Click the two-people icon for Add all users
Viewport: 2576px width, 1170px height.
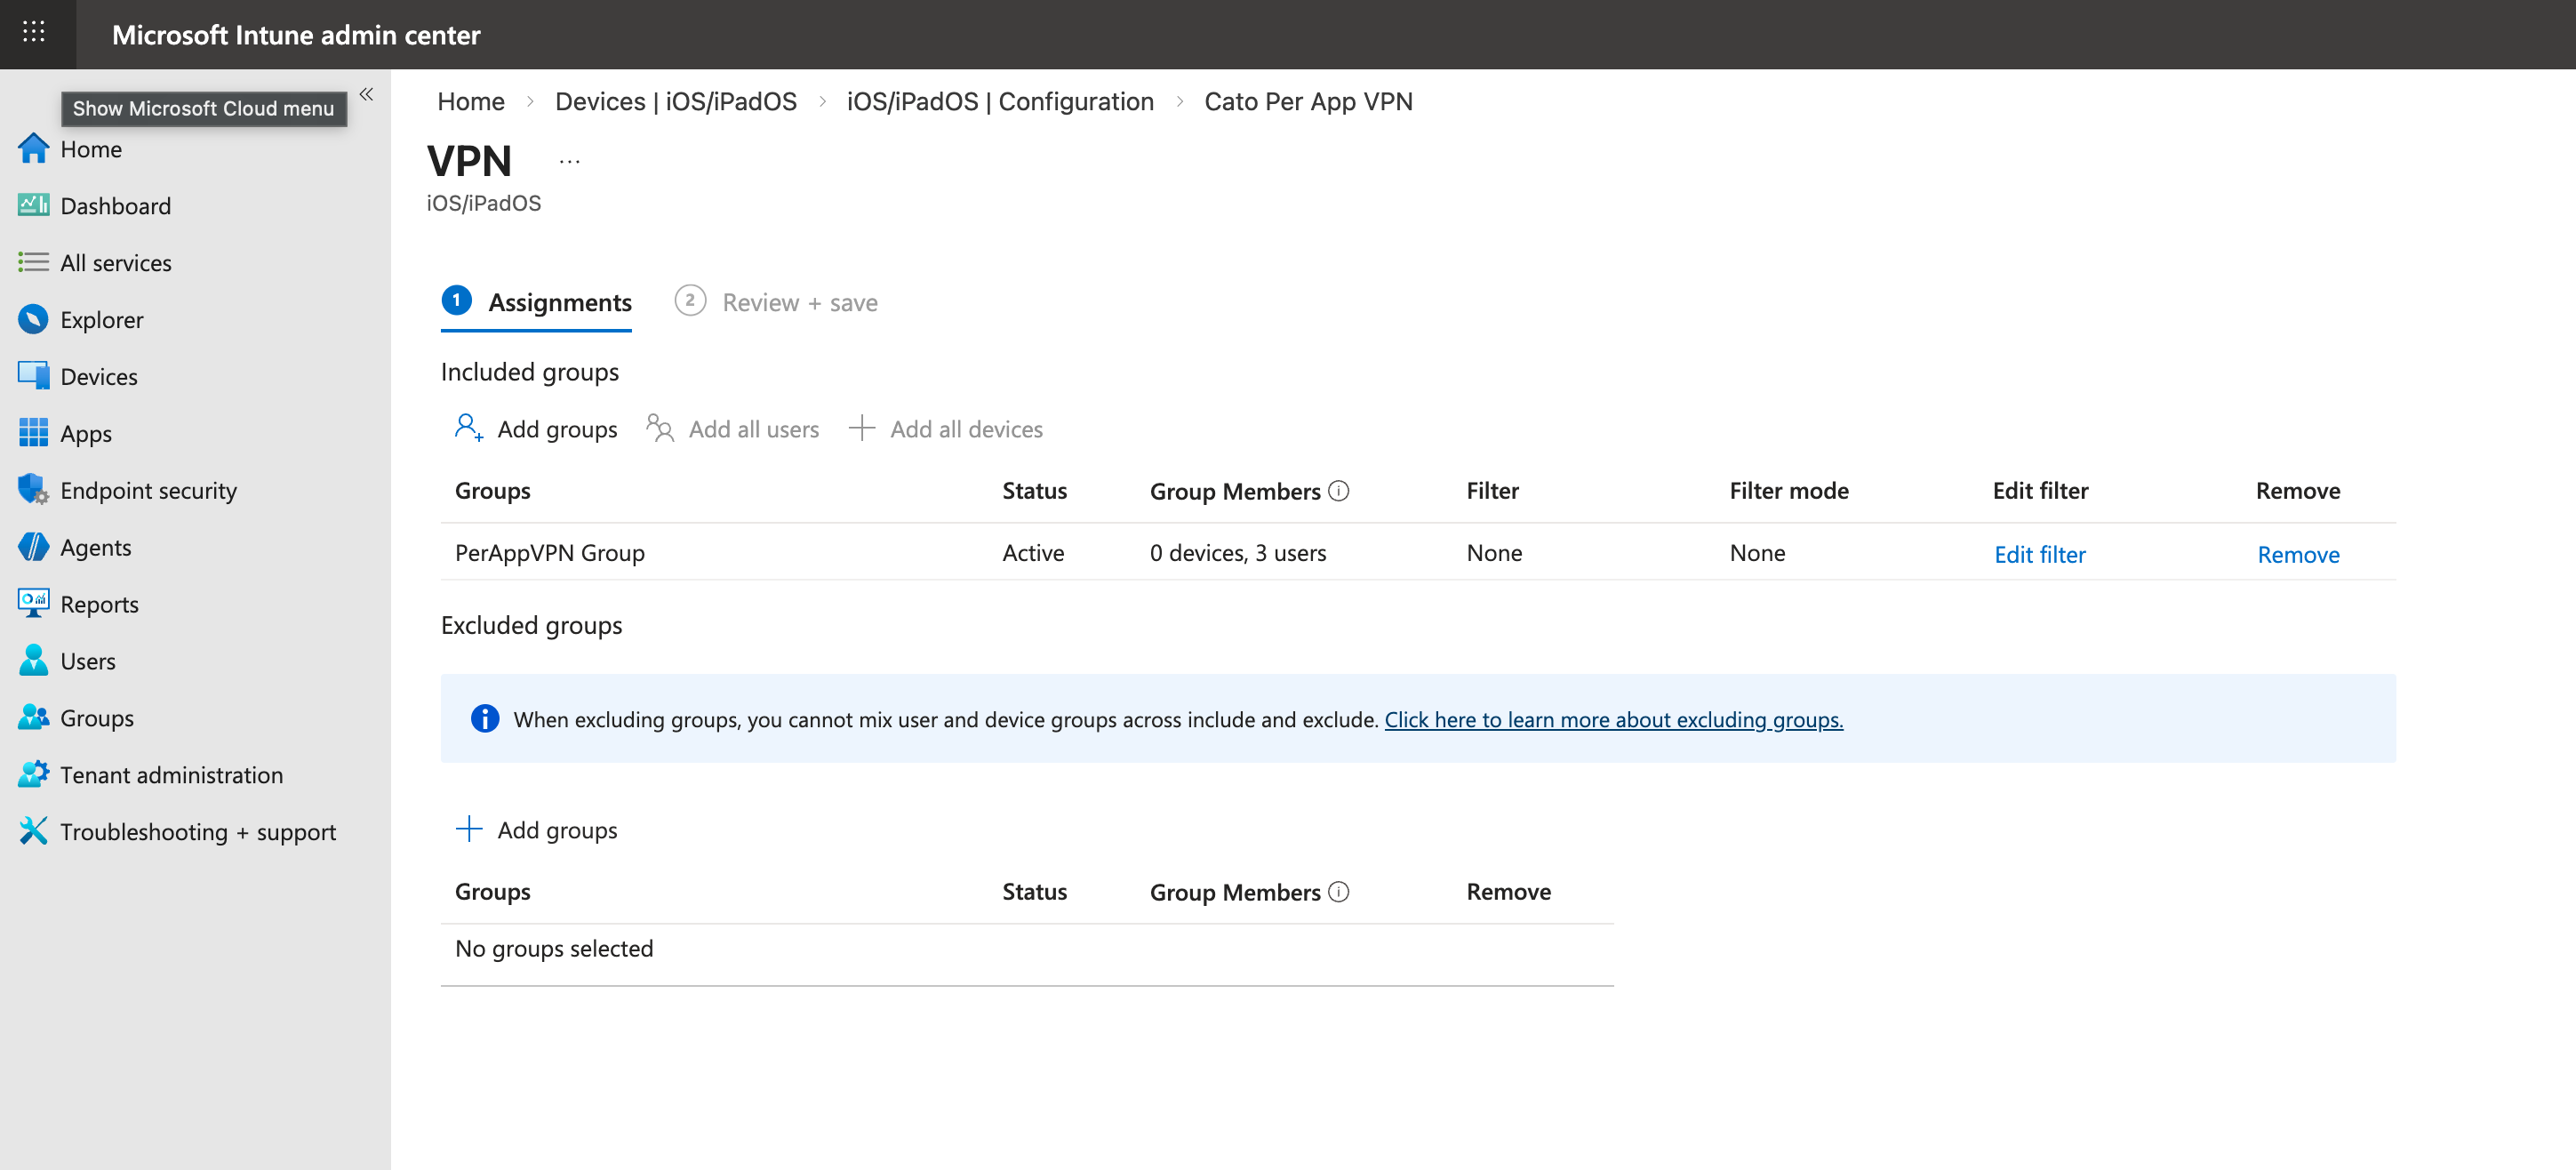[x=660, y=428]
